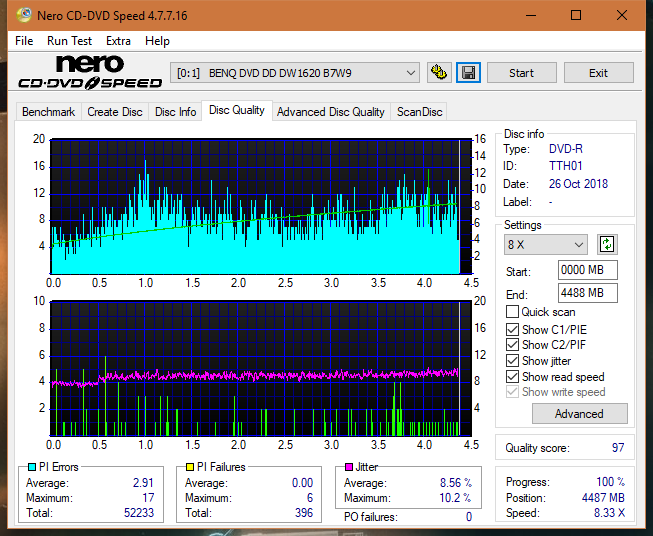Image resolution: width=653 pixels, height=536 pixels.
Task: Switch to the Disc Info tab
Action: (175, 112)
